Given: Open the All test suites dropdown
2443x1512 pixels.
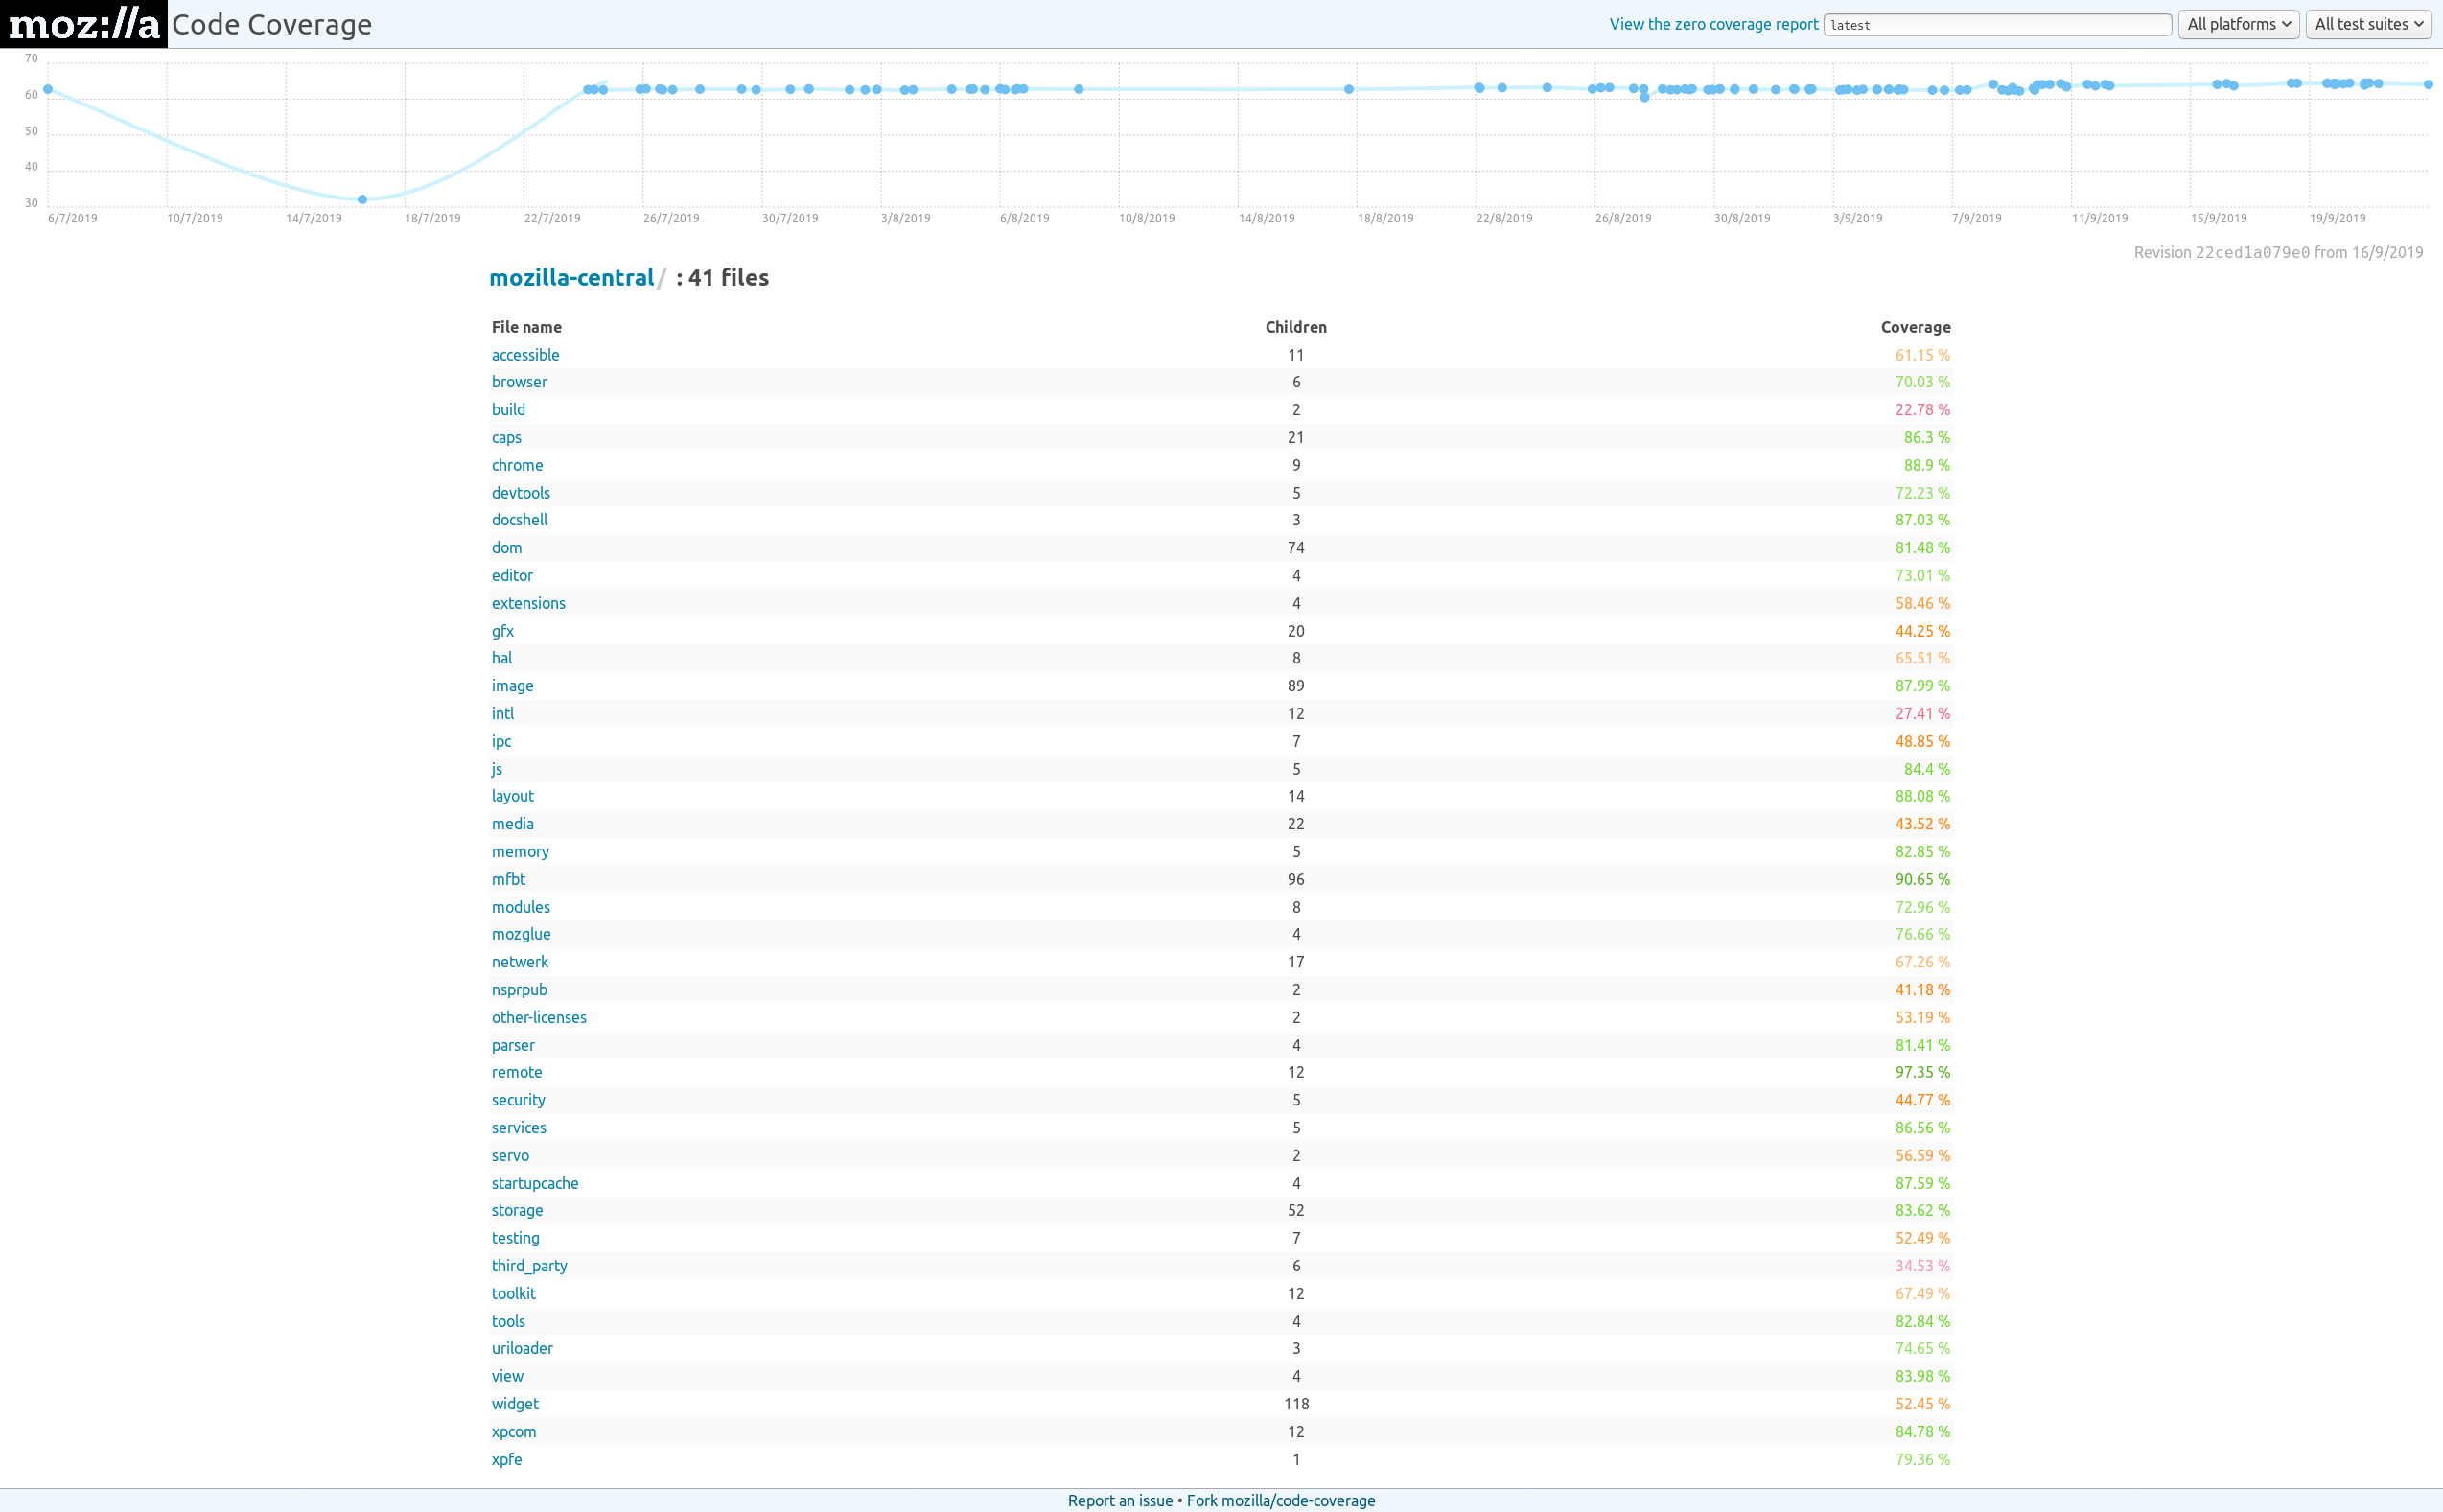Looking at the screenshot, I should click(2368, 24).
